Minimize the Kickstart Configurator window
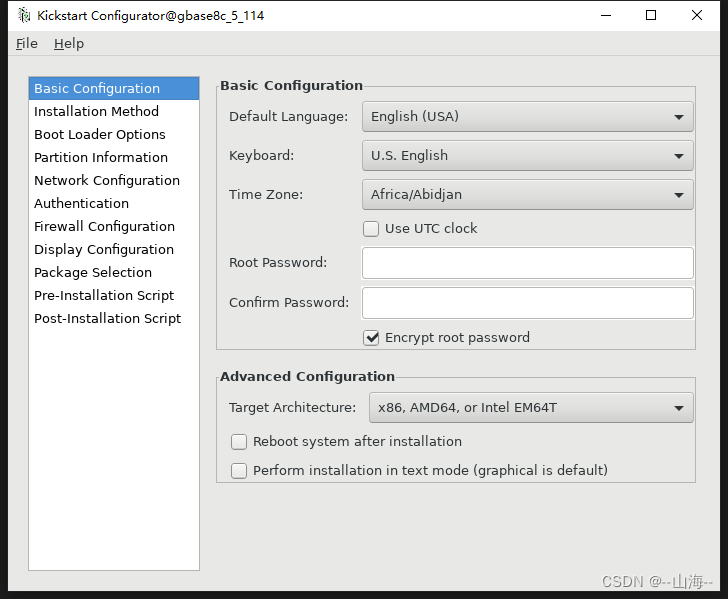Screen dimensions: 728x599 tap(606, 15)
